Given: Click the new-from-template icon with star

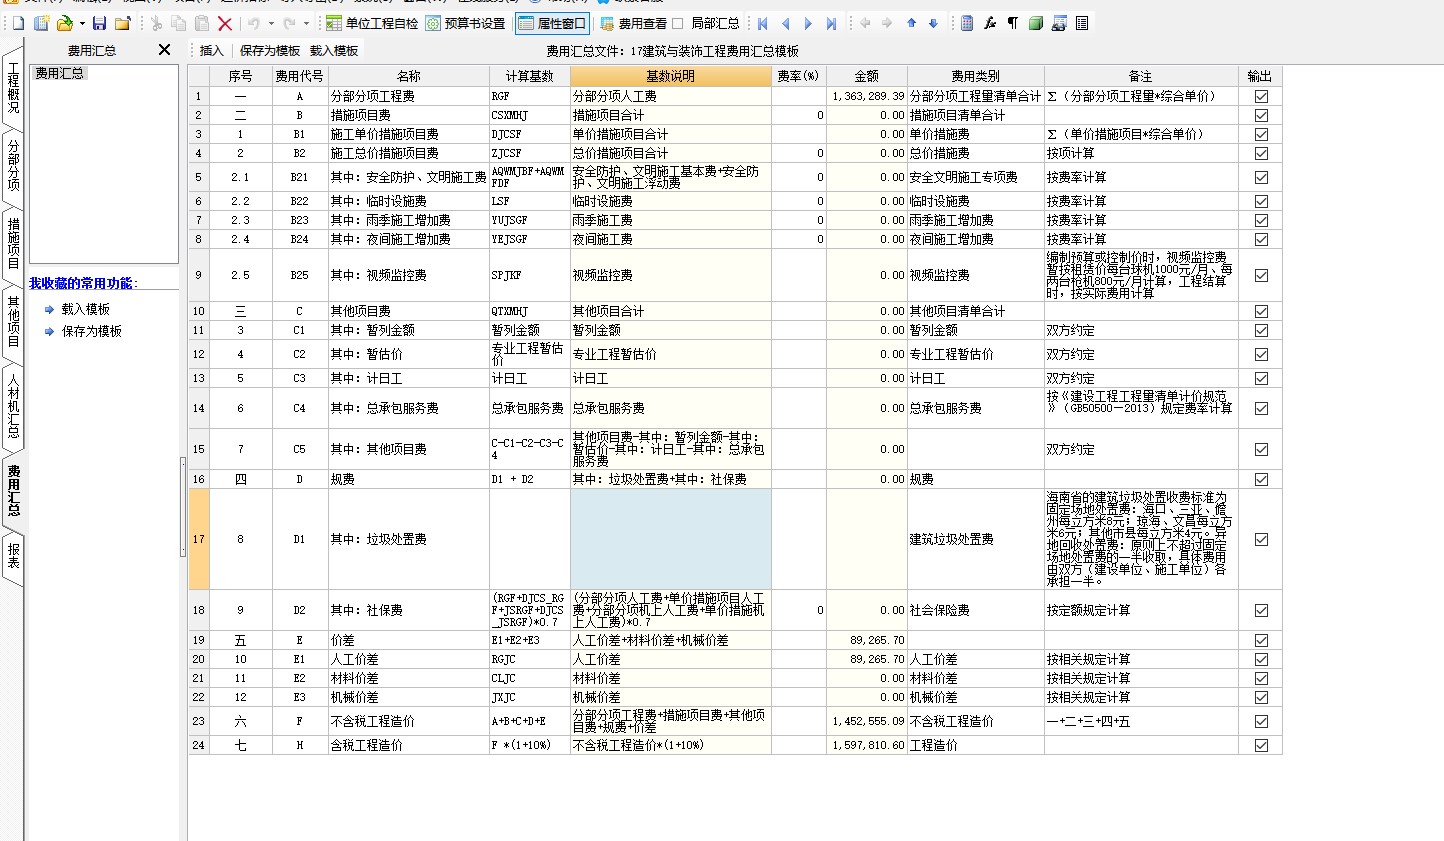Looking at the screenshot, I should click(x=41, y=23).
